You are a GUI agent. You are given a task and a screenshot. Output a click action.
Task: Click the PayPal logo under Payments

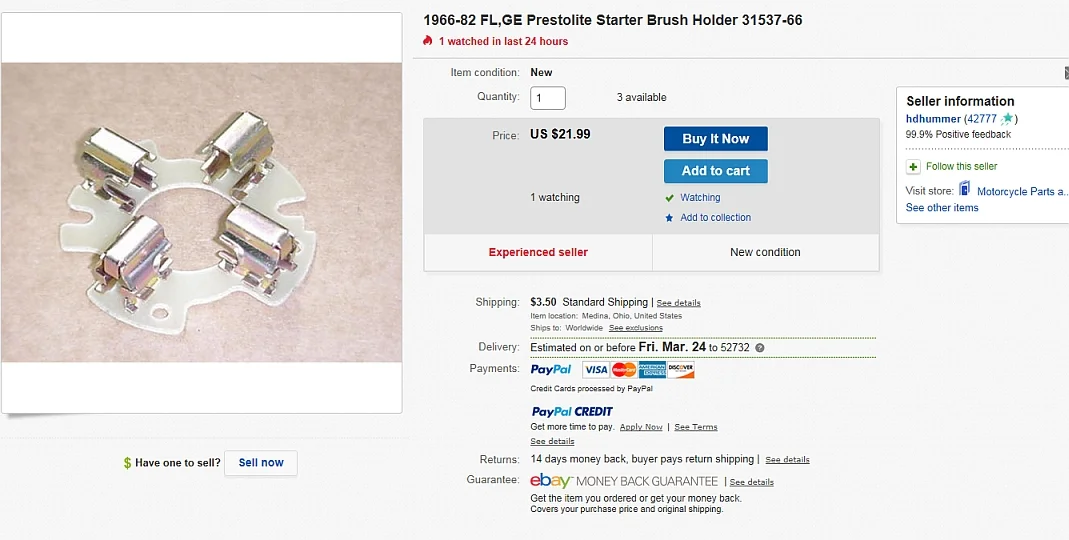[x=551, y=370]
